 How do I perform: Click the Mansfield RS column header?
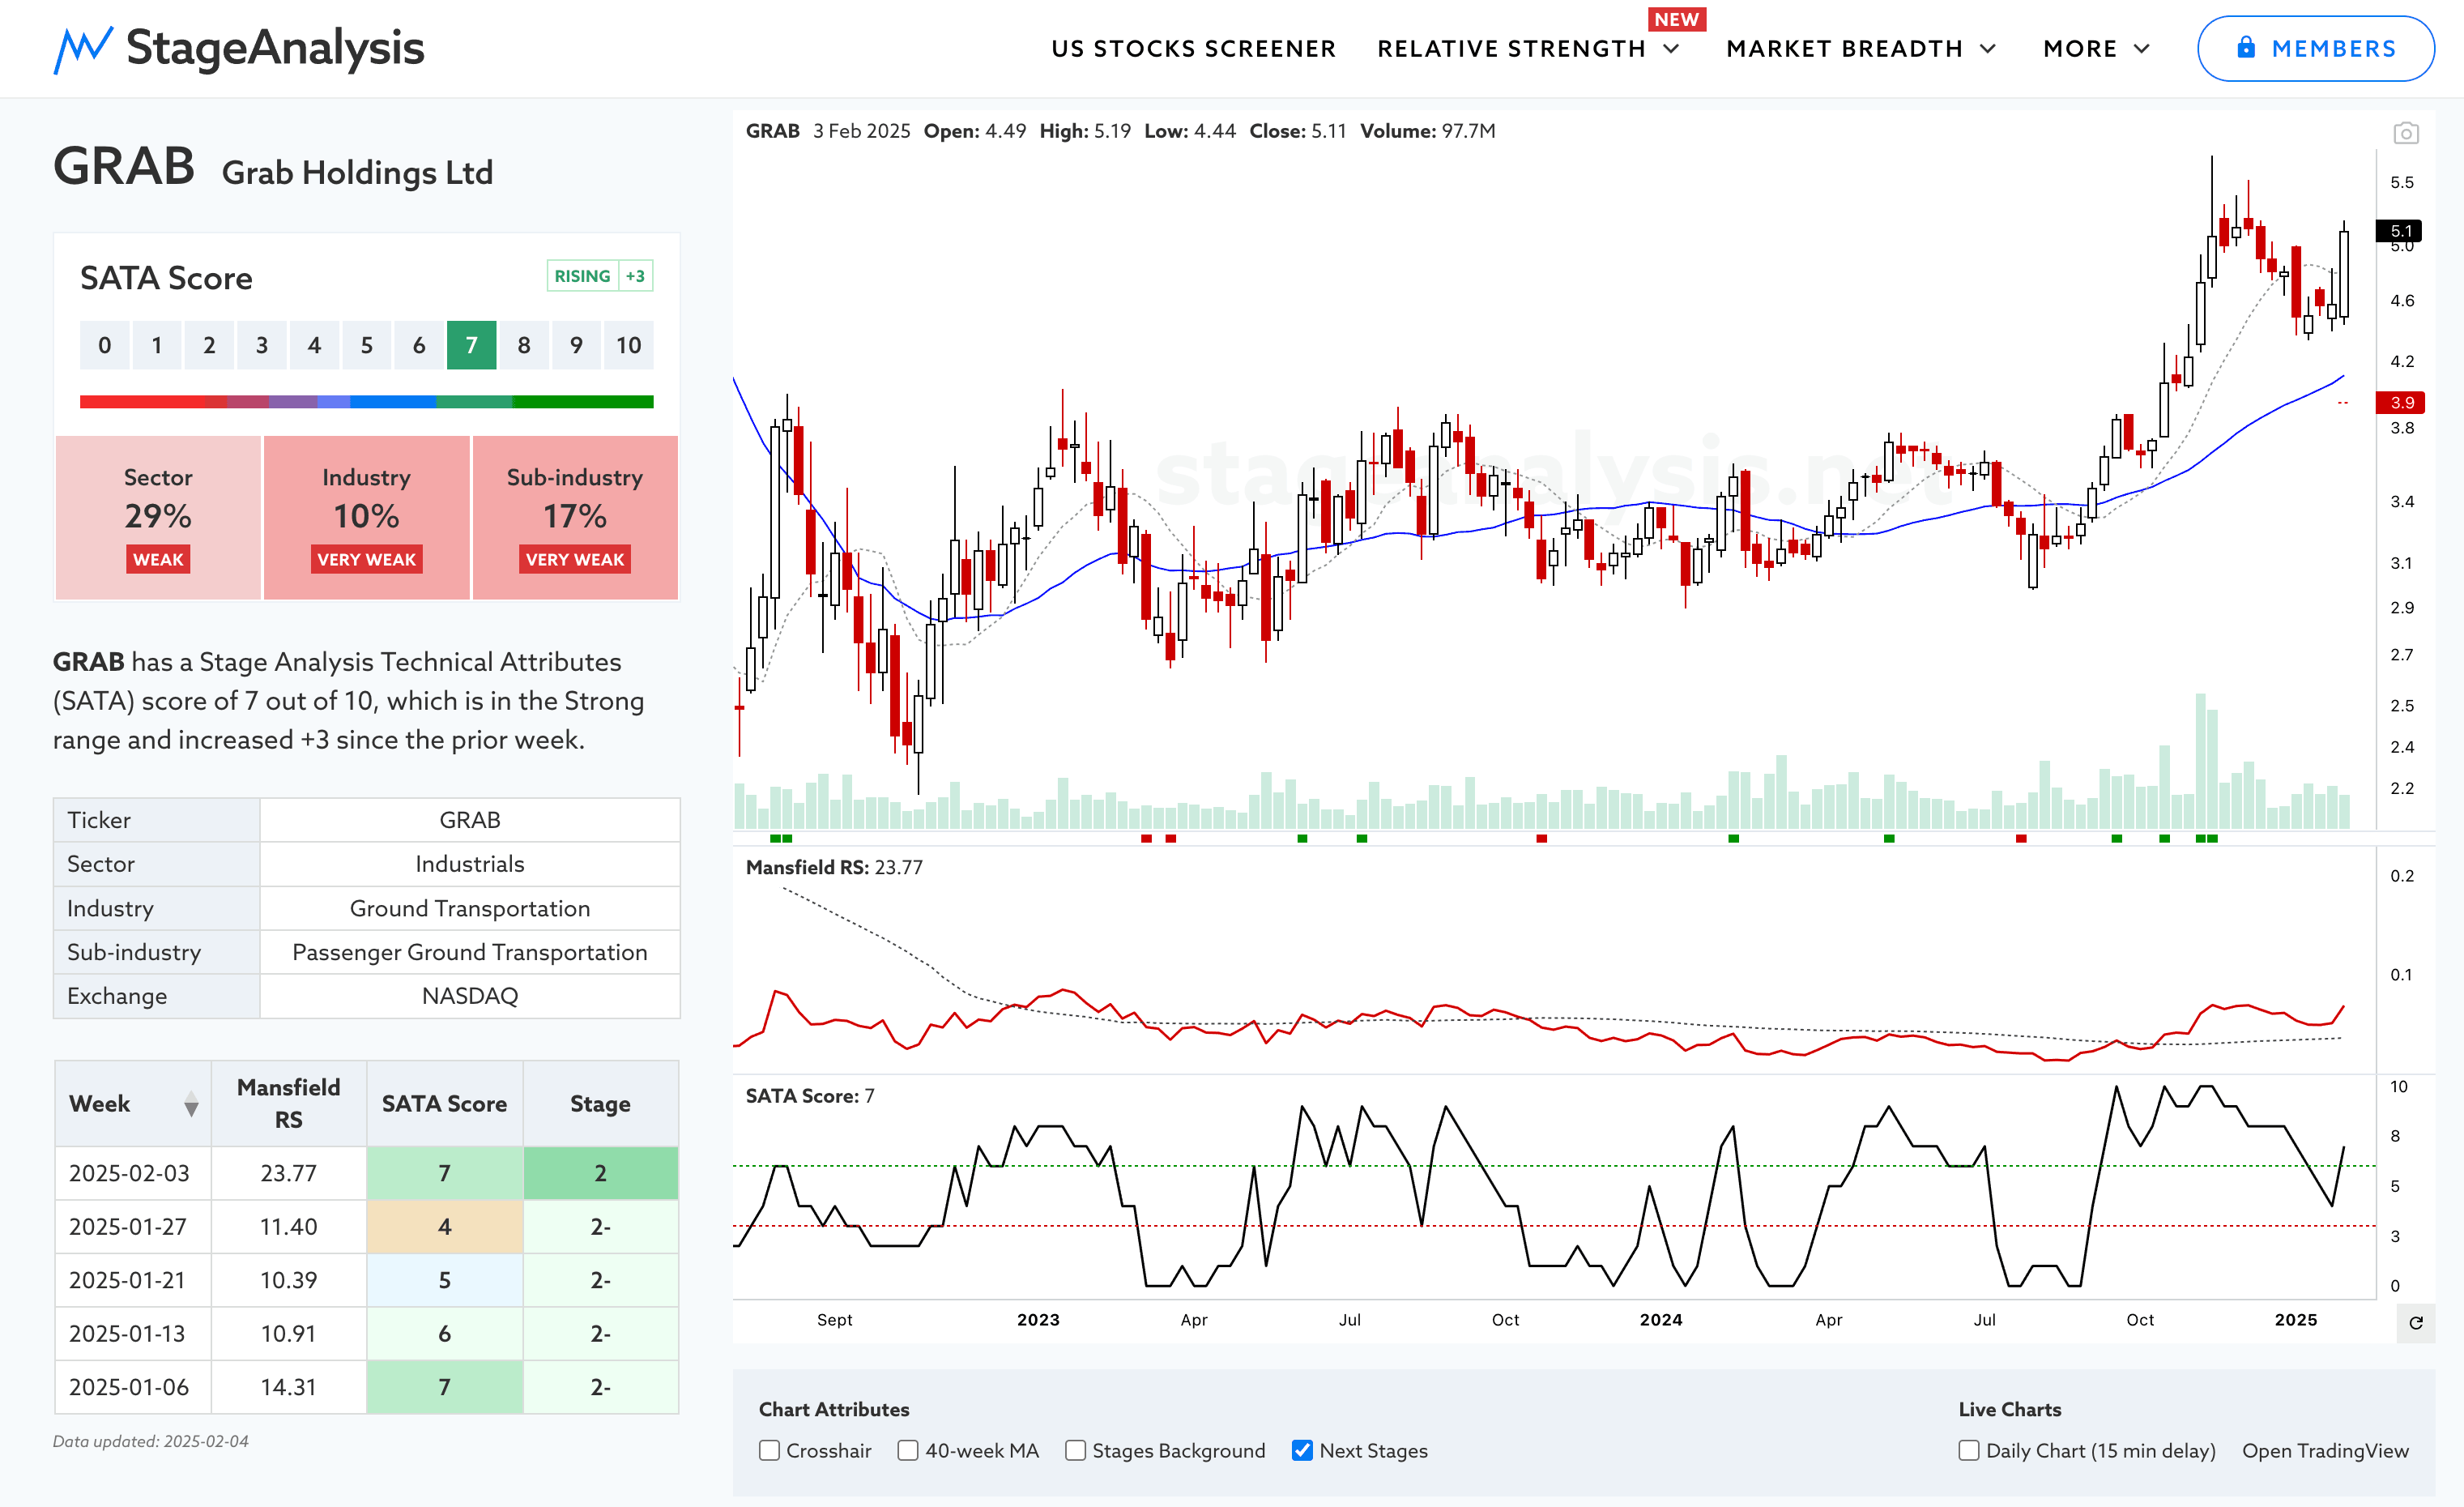289,1104
